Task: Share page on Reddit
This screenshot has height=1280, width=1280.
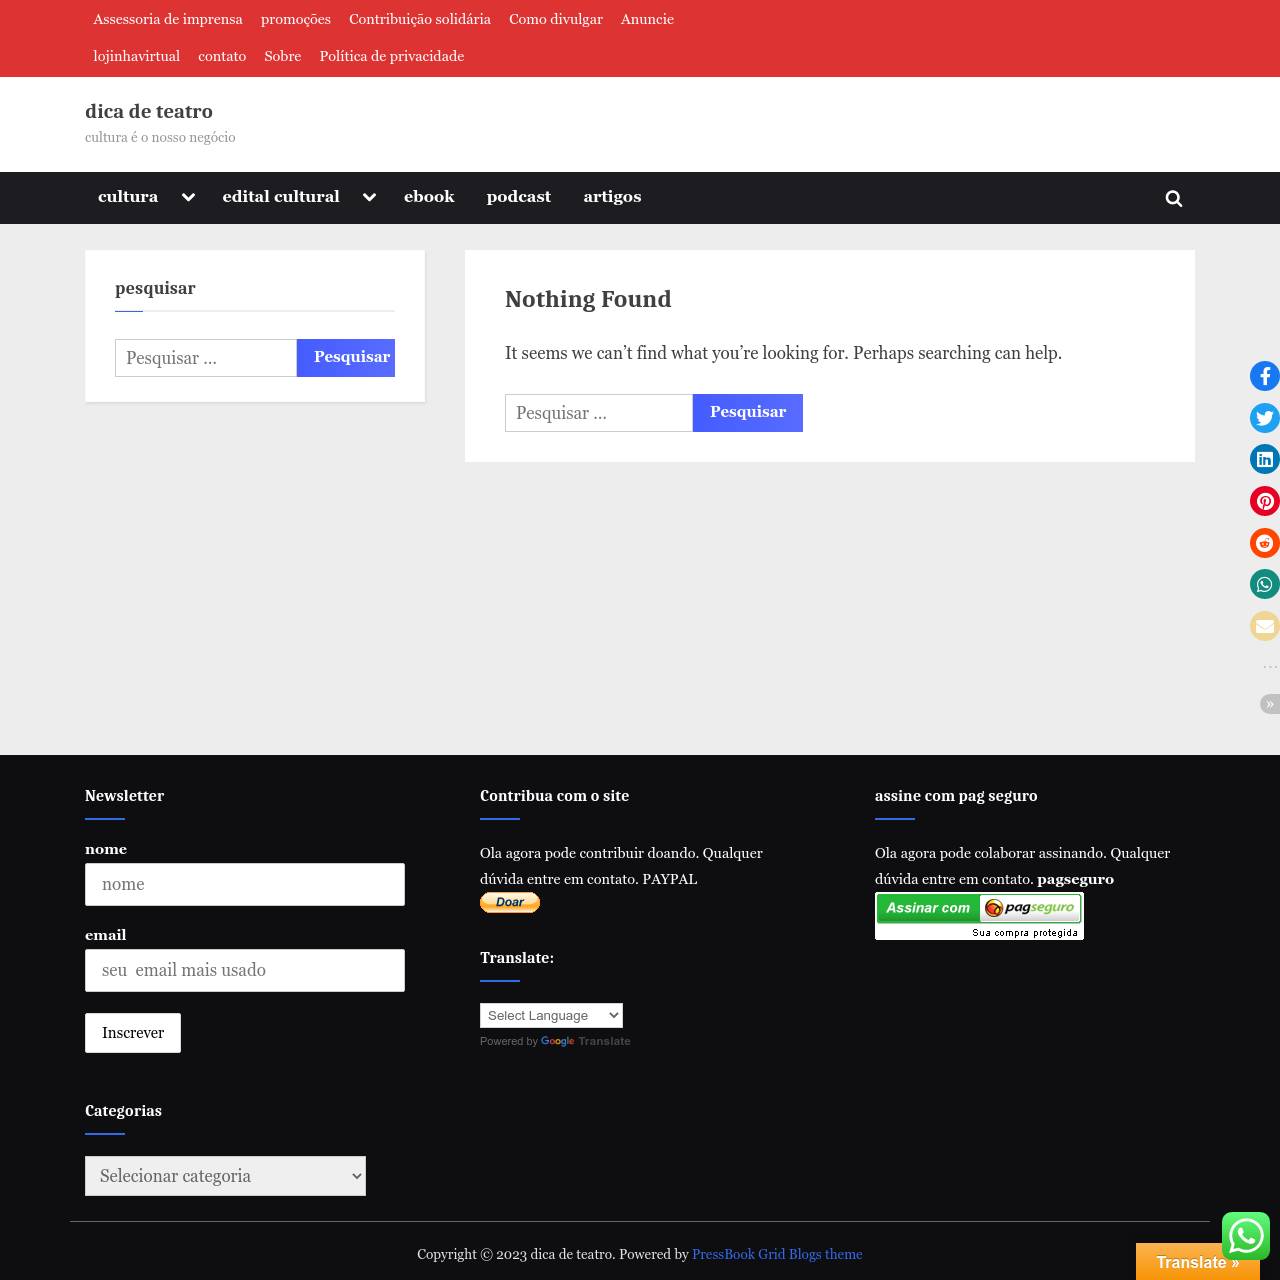Action: click(x=1265, y=543)
